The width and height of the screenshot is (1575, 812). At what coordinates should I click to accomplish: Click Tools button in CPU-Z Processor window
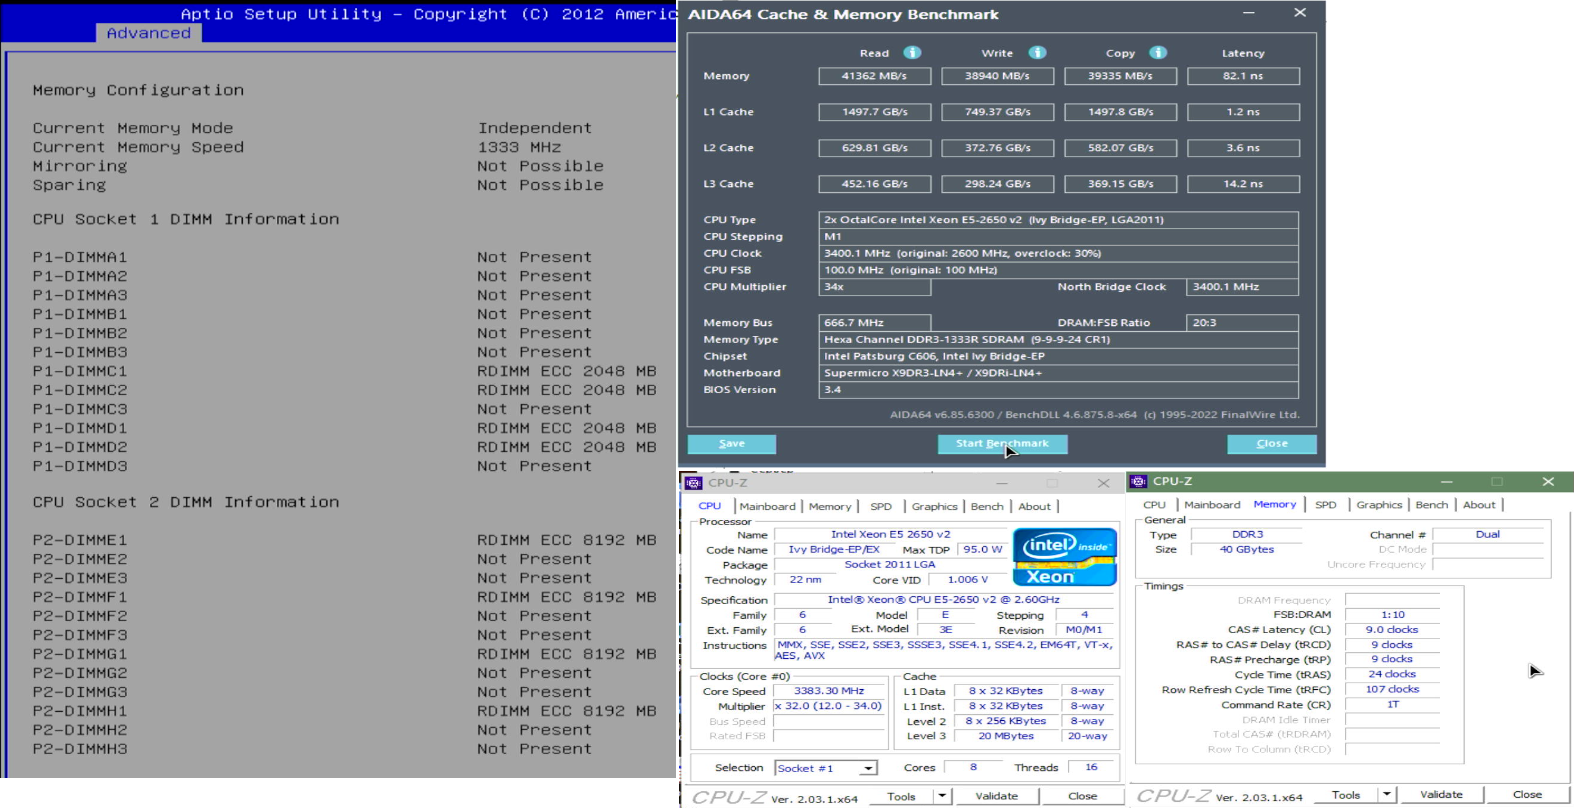pyautogui.click(x=901, y=796)
